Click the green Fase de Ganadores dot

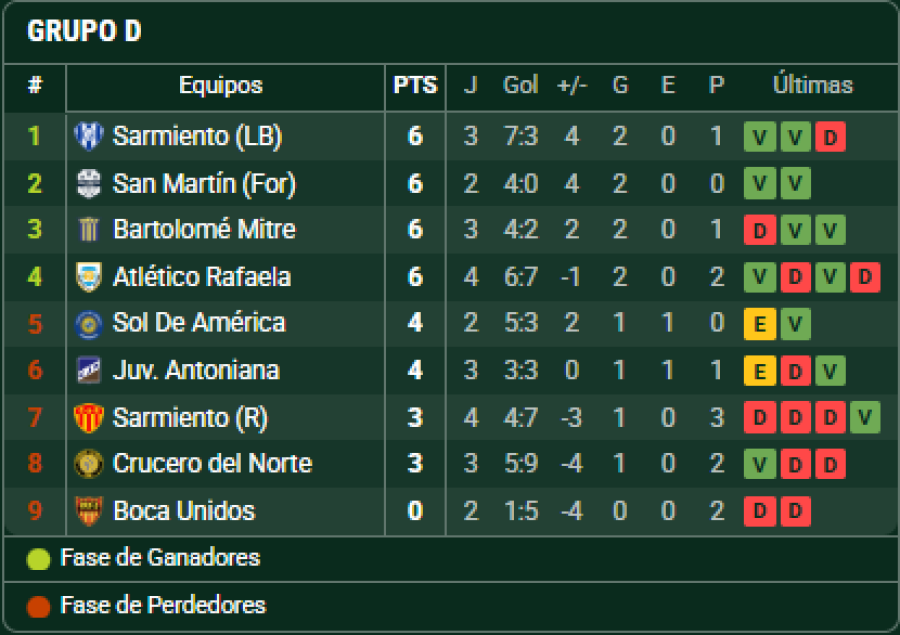tap(38, 559)
